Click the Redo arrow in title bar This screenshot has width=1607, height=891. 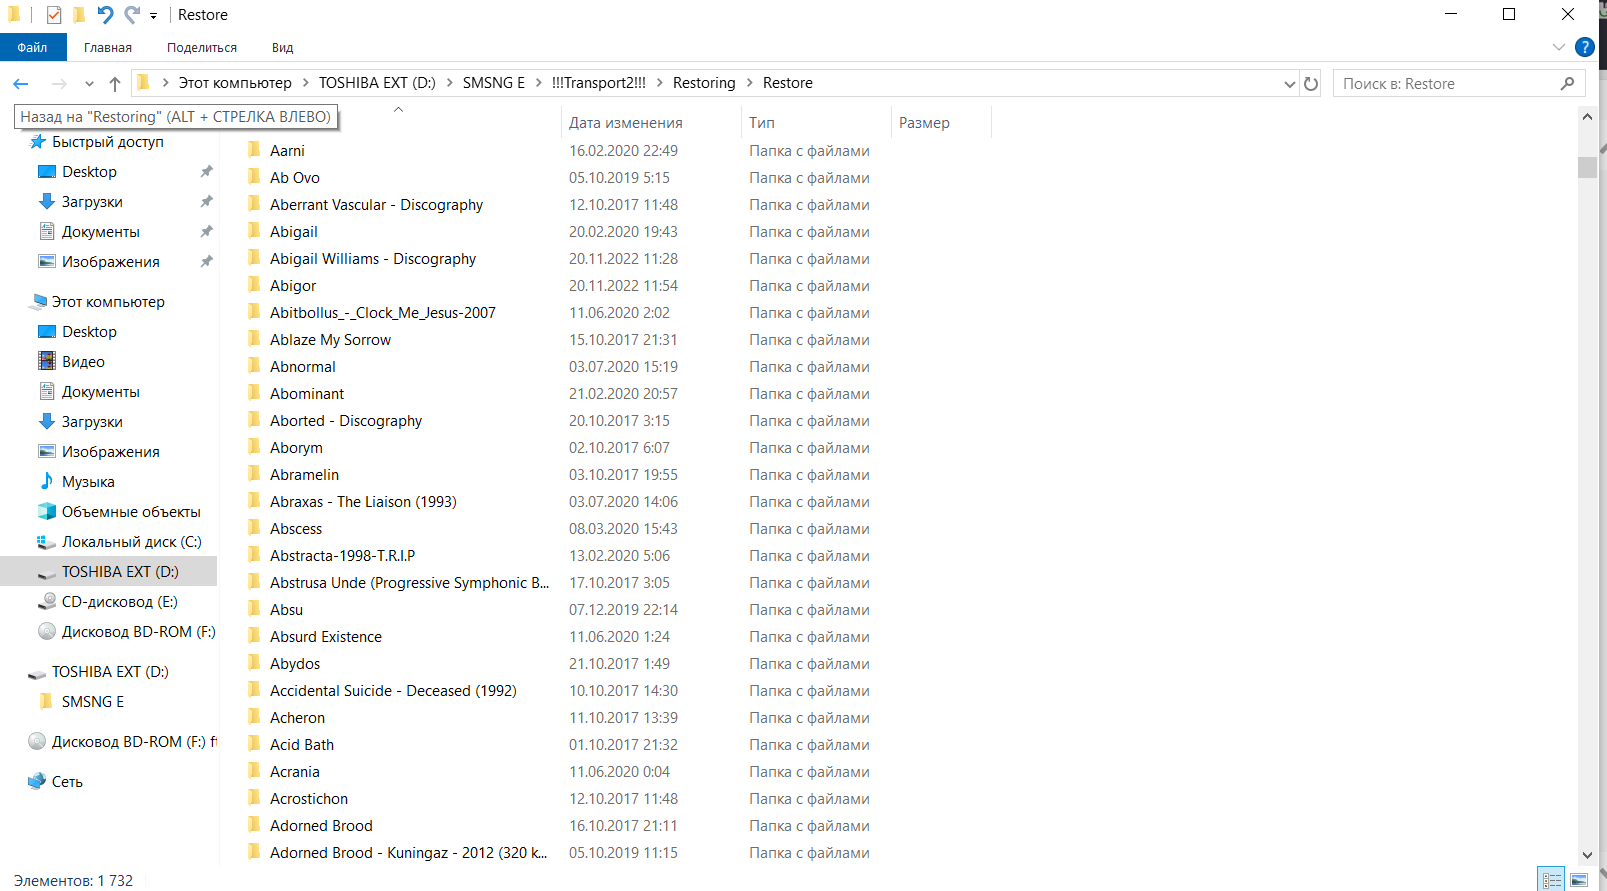click(132, 15)
